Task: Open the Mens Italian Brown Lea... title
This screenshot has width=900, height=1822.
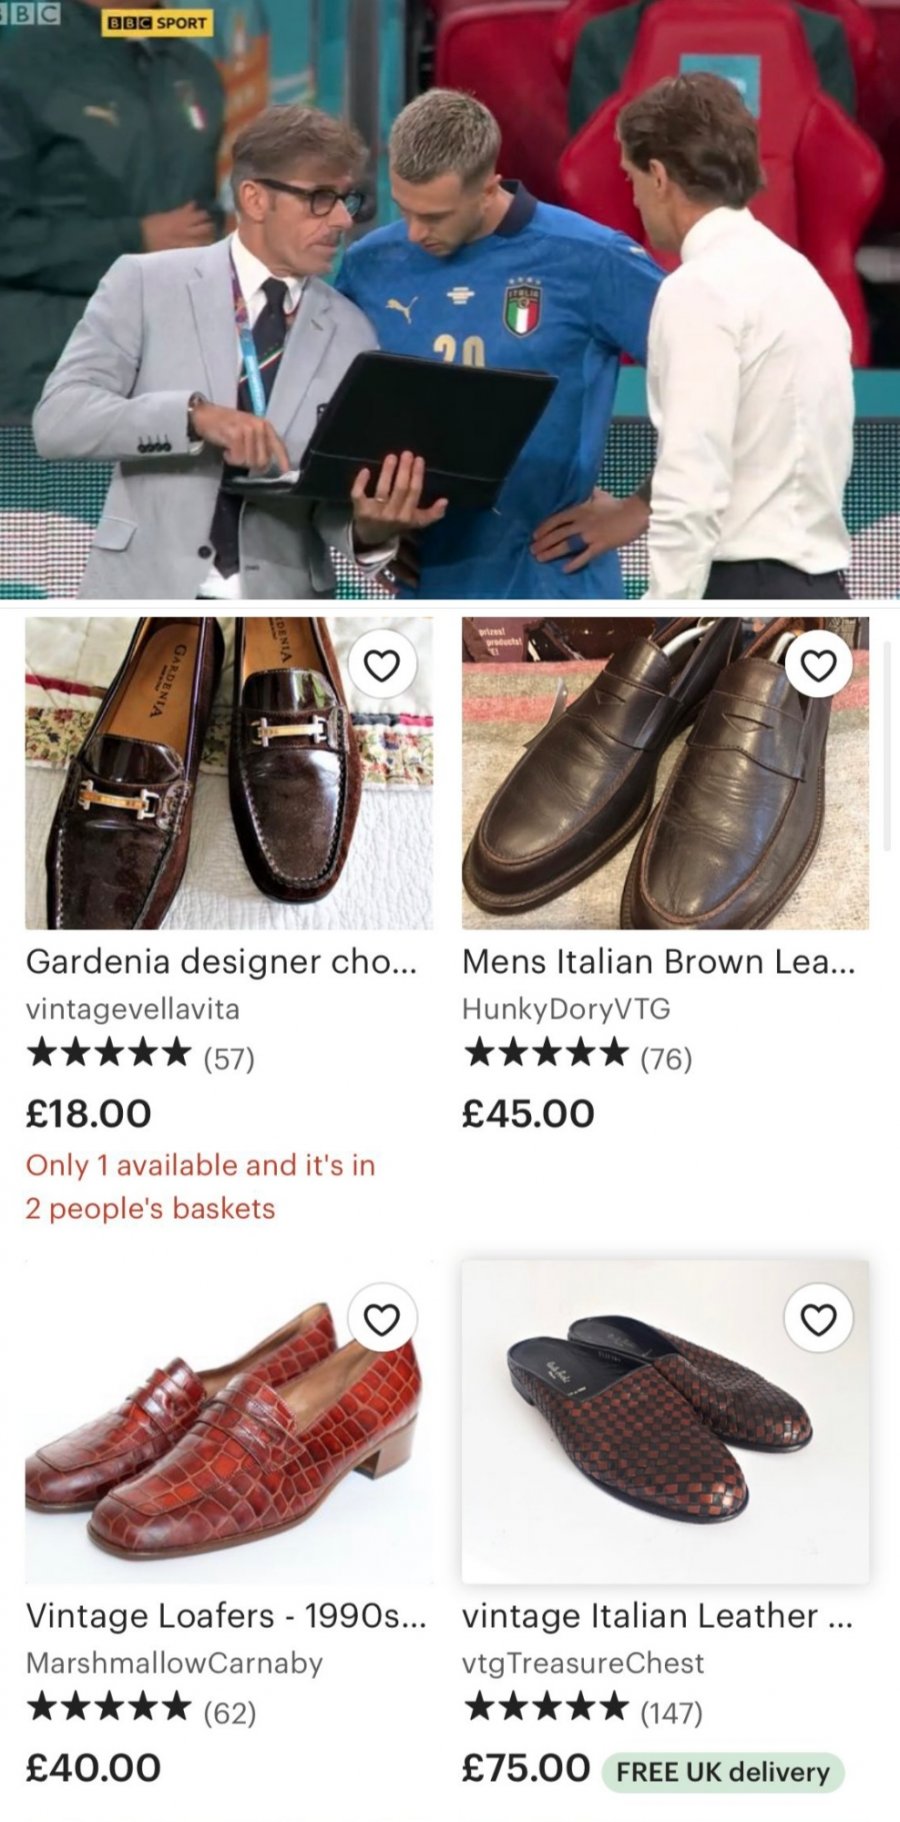Action: (x=658, y=961)
